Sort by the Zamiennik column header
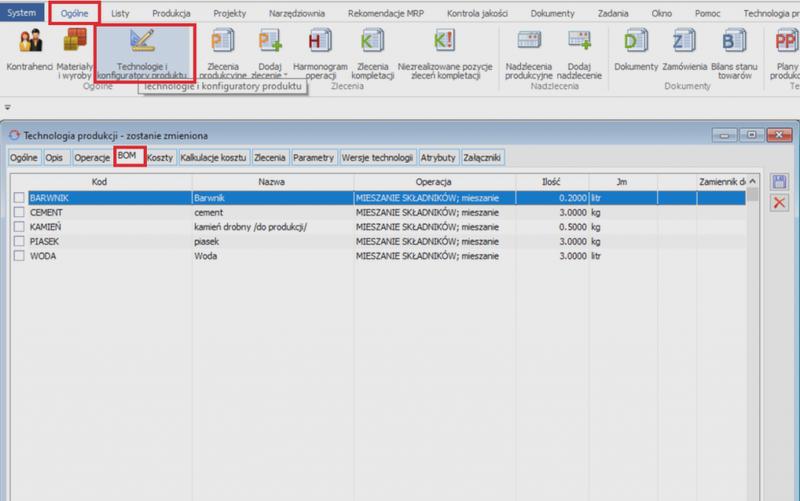This screenshot has height=501, width=800. coord(721,182)
